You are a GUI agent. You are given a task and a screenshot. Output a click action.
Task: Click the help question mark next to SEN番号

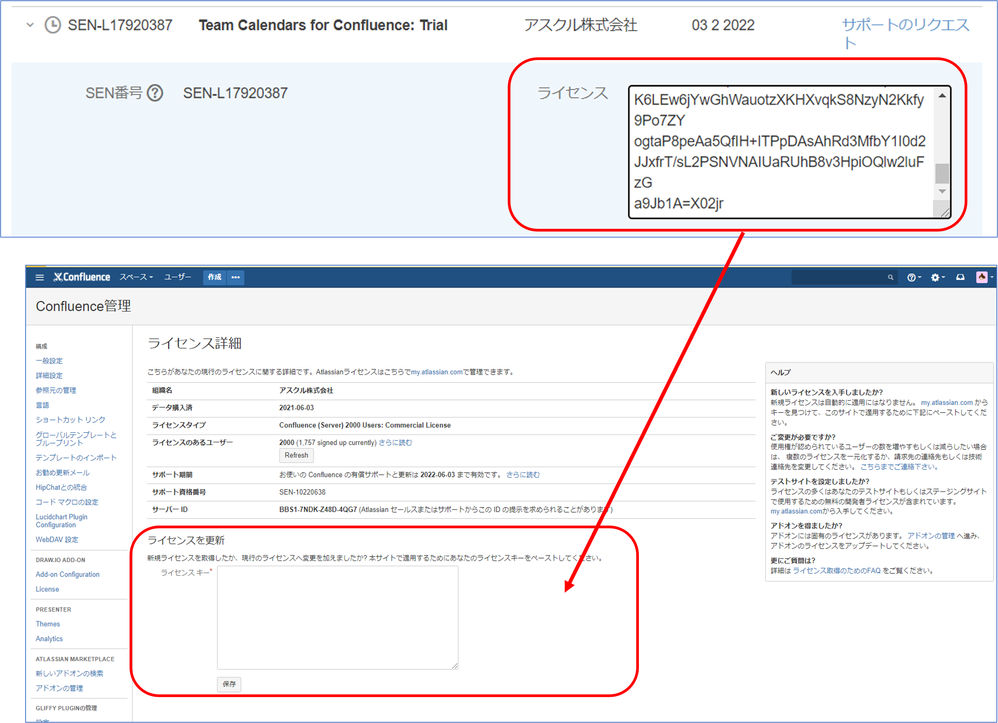[x=155, y=93]
